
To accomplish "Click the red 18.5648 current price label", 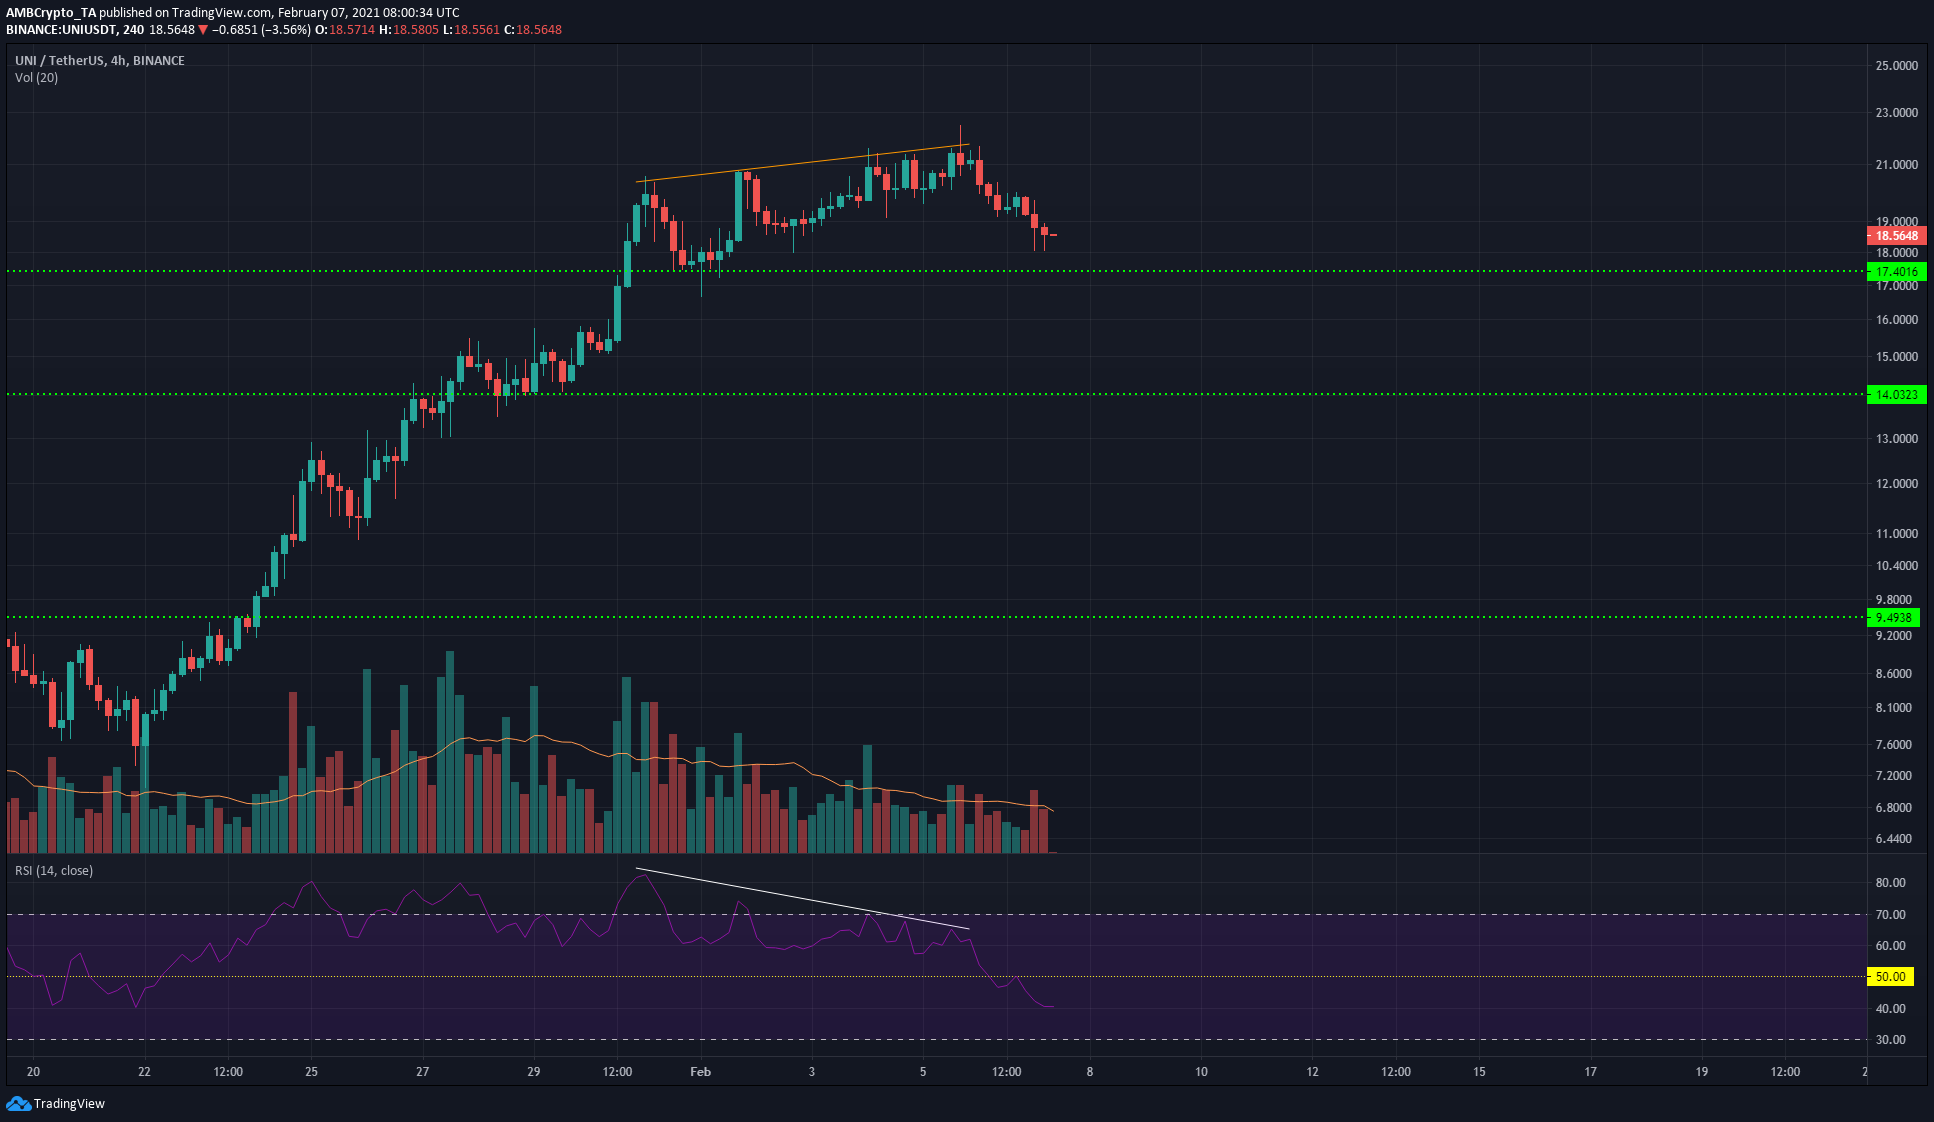I will 1896,236.
